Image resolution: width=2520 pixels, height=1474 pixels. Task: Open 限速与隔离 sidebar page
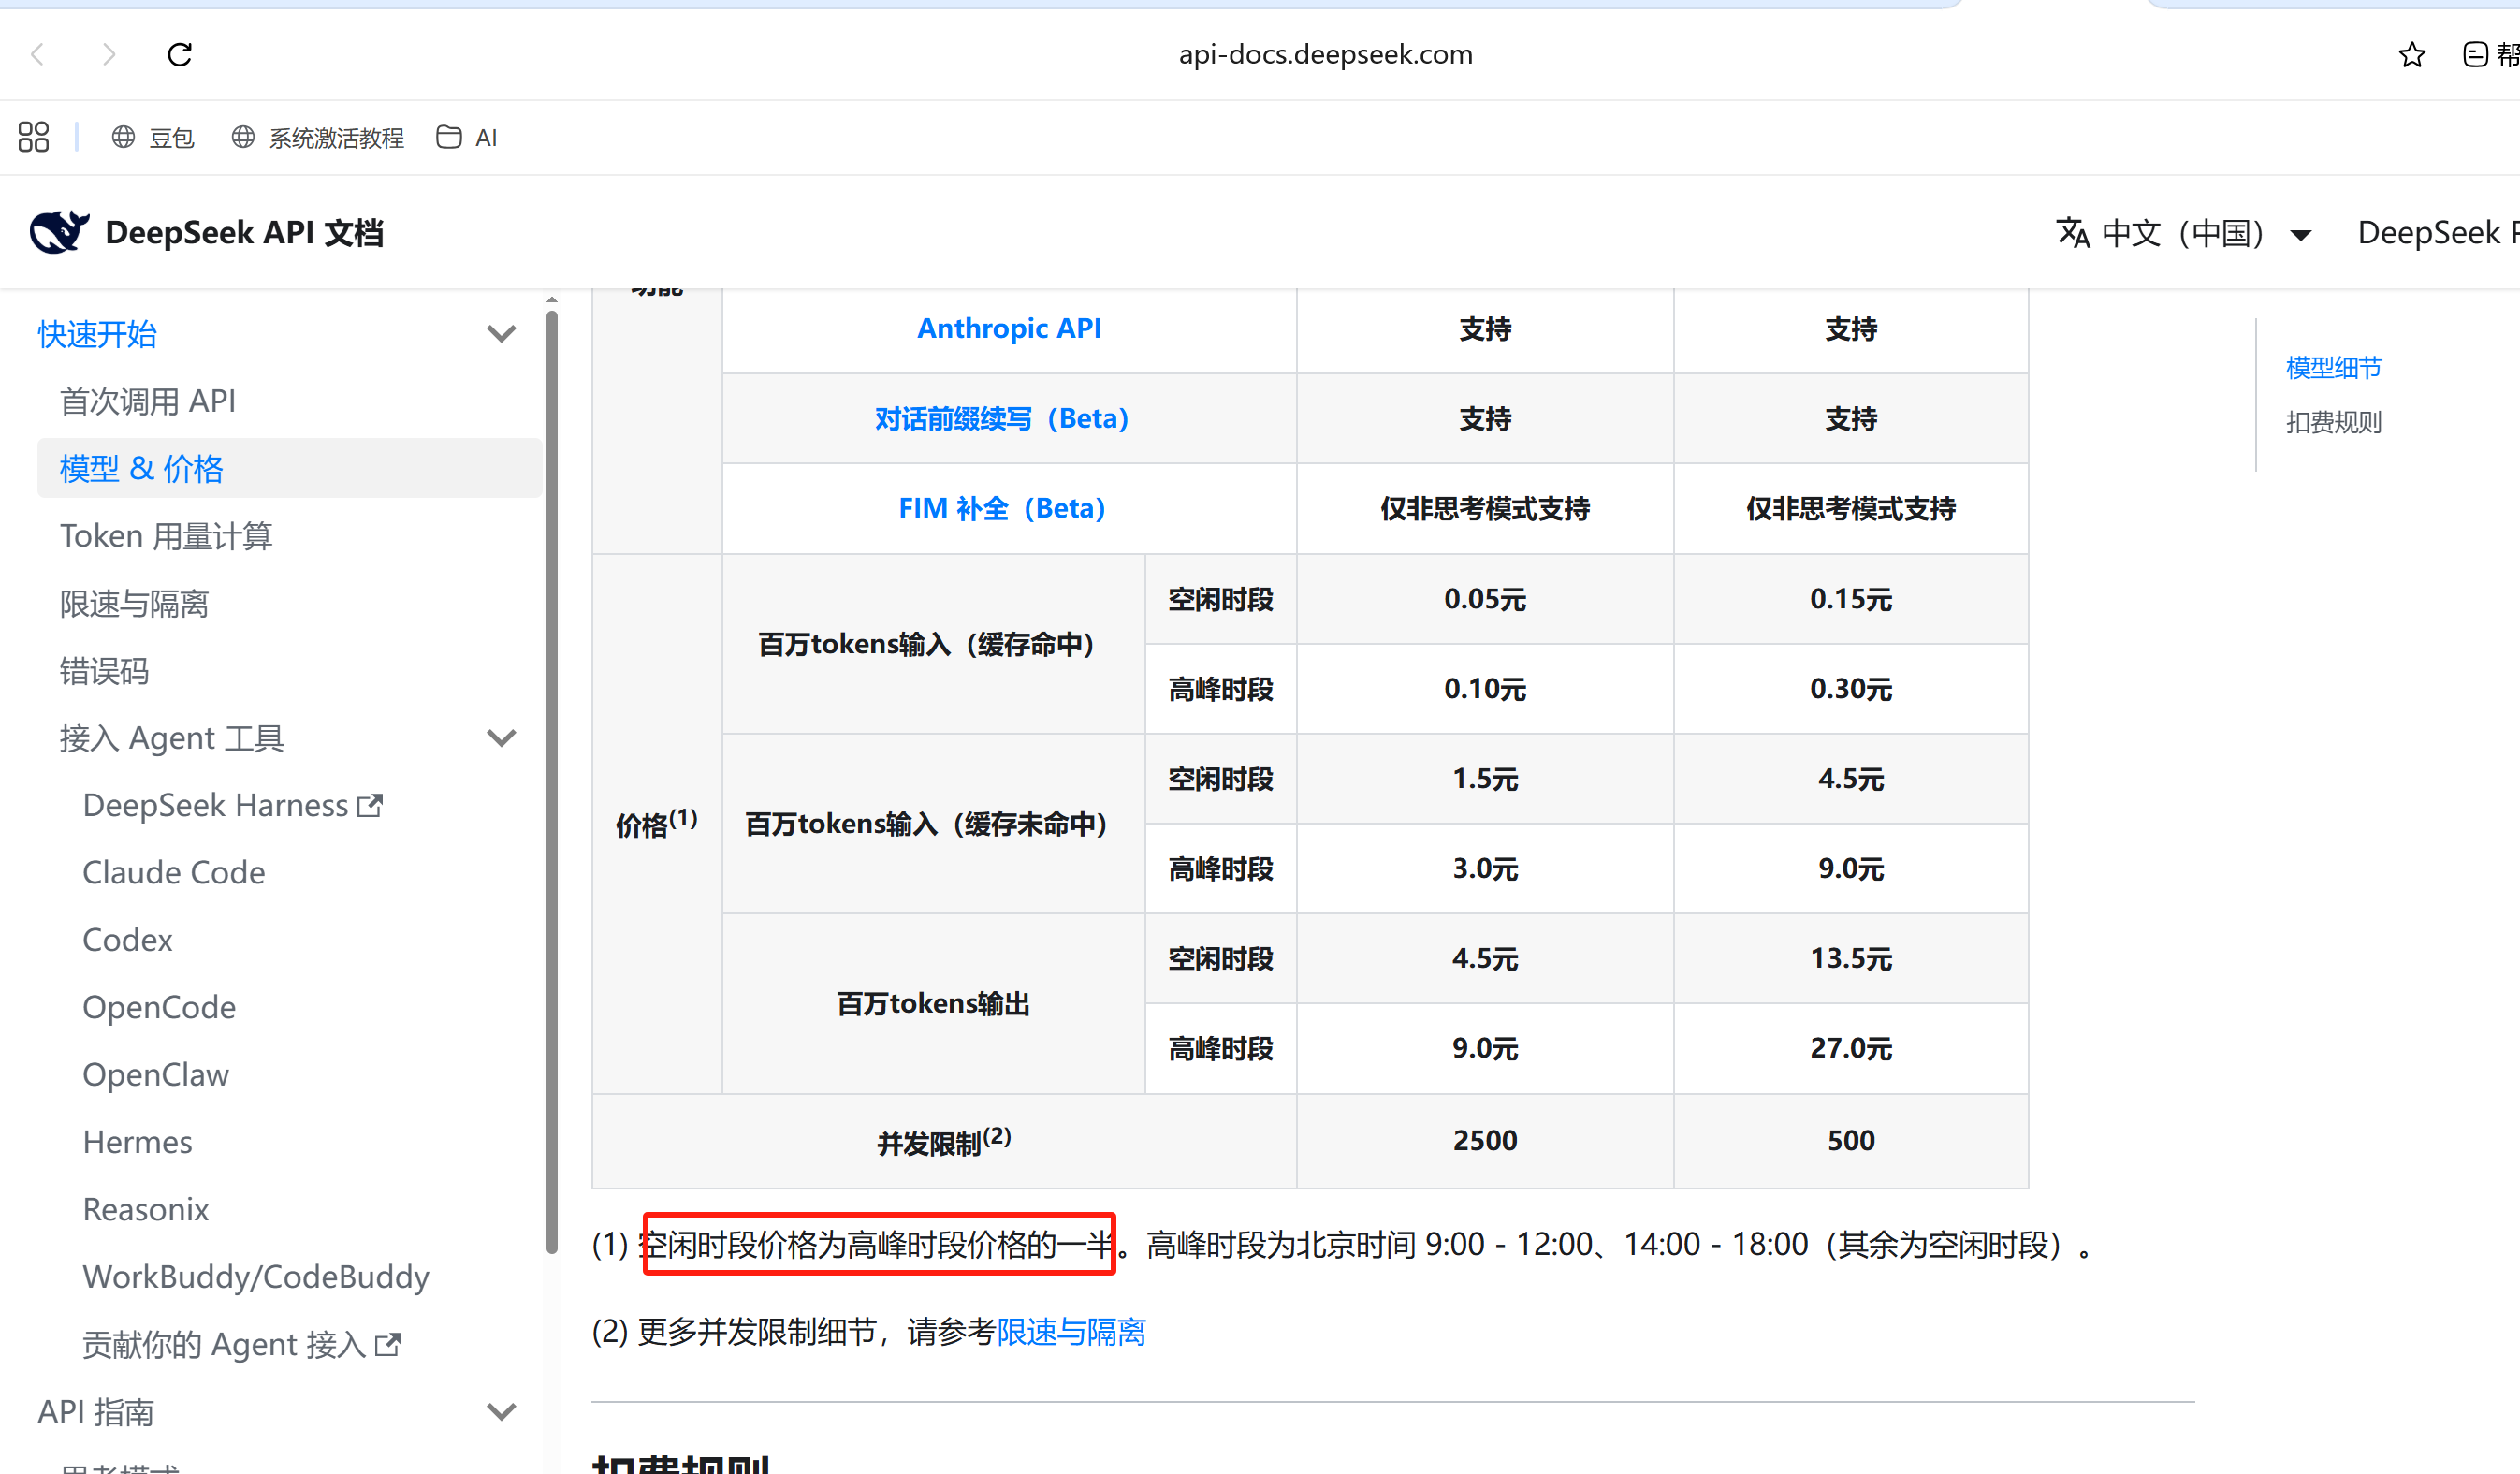click(x=134, y=604)
